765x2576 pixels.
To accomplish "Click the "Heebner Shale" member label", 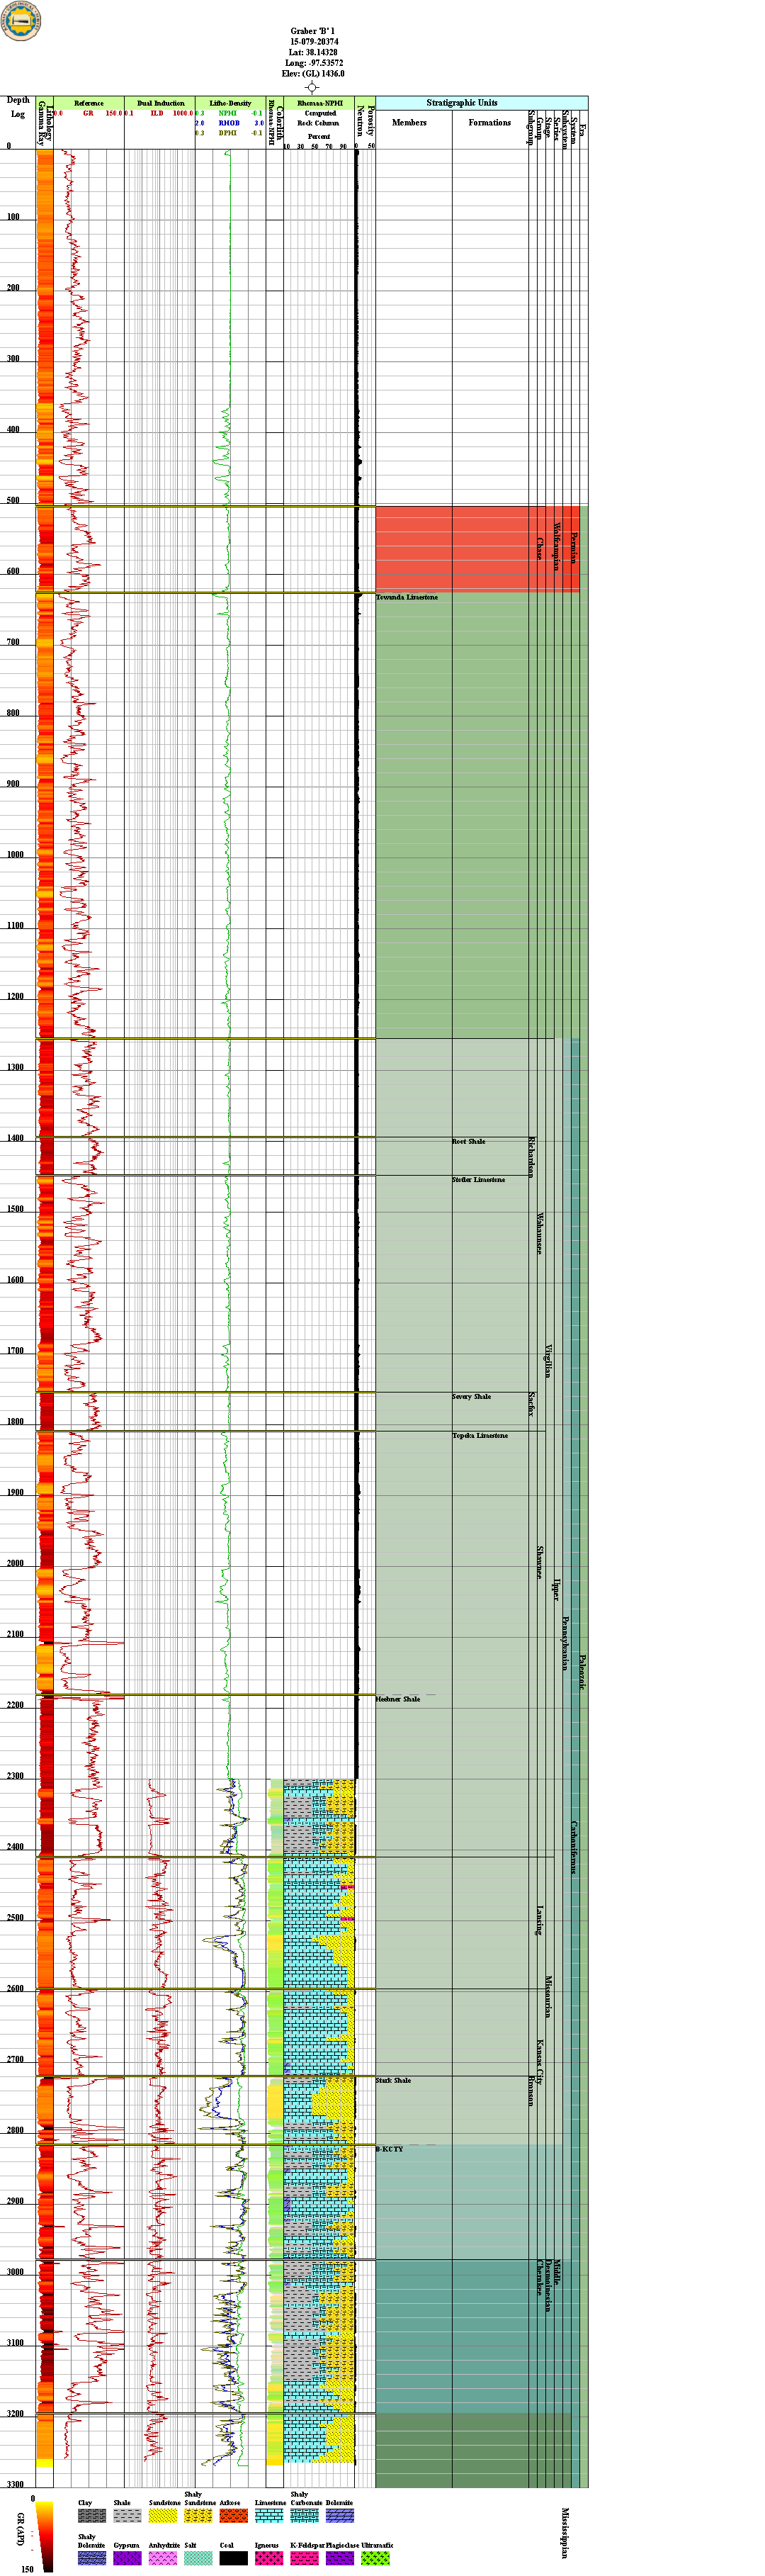I will (398, 1699).
